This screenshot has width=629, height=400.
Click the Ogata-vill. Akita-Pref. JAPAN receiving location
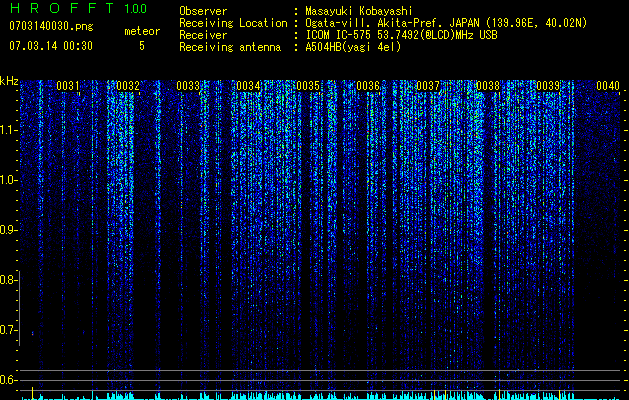pos(445,23)
